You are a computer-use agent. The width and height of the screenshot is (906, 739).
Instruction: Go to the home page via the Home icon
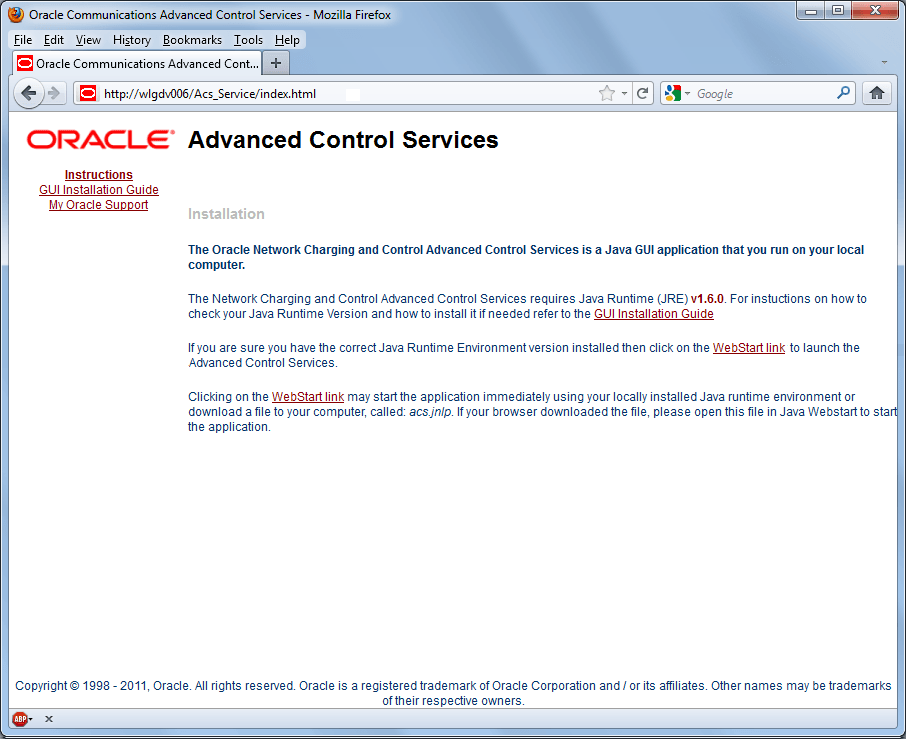[877, 93]
